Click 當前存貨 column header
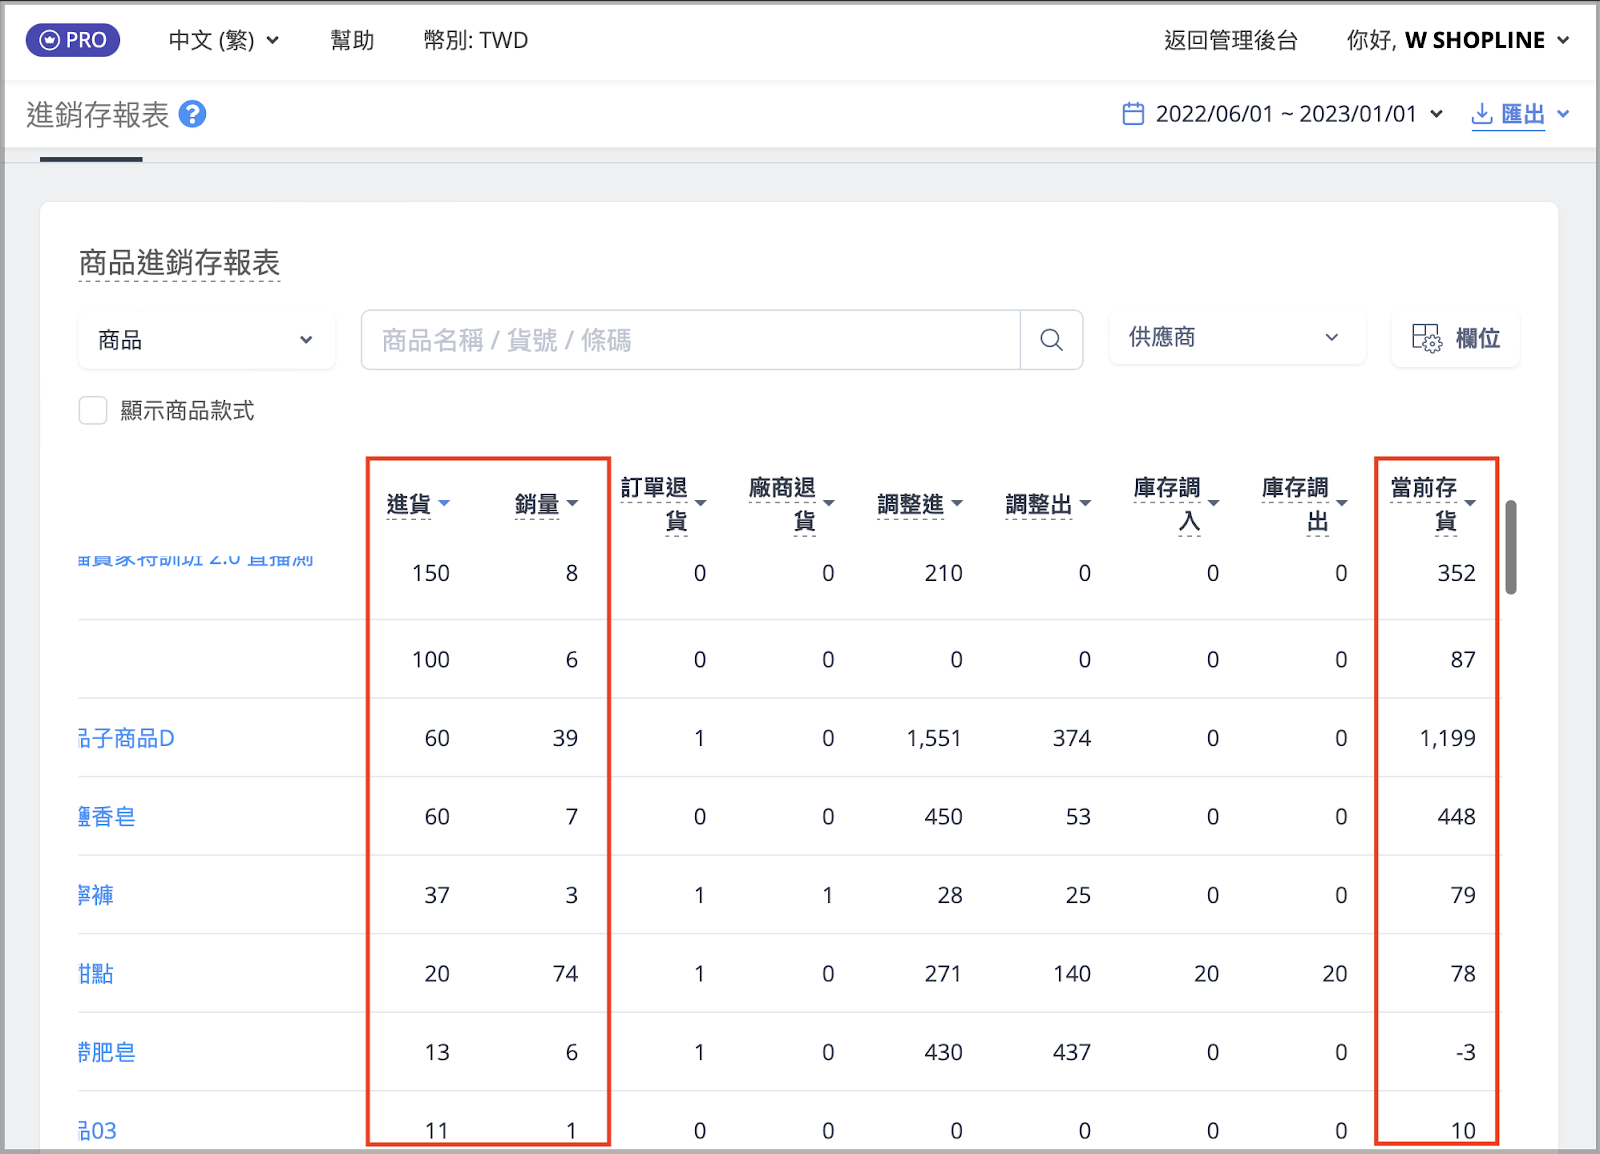This screenshot has height=1154, width=1600. click(1424, 503)
